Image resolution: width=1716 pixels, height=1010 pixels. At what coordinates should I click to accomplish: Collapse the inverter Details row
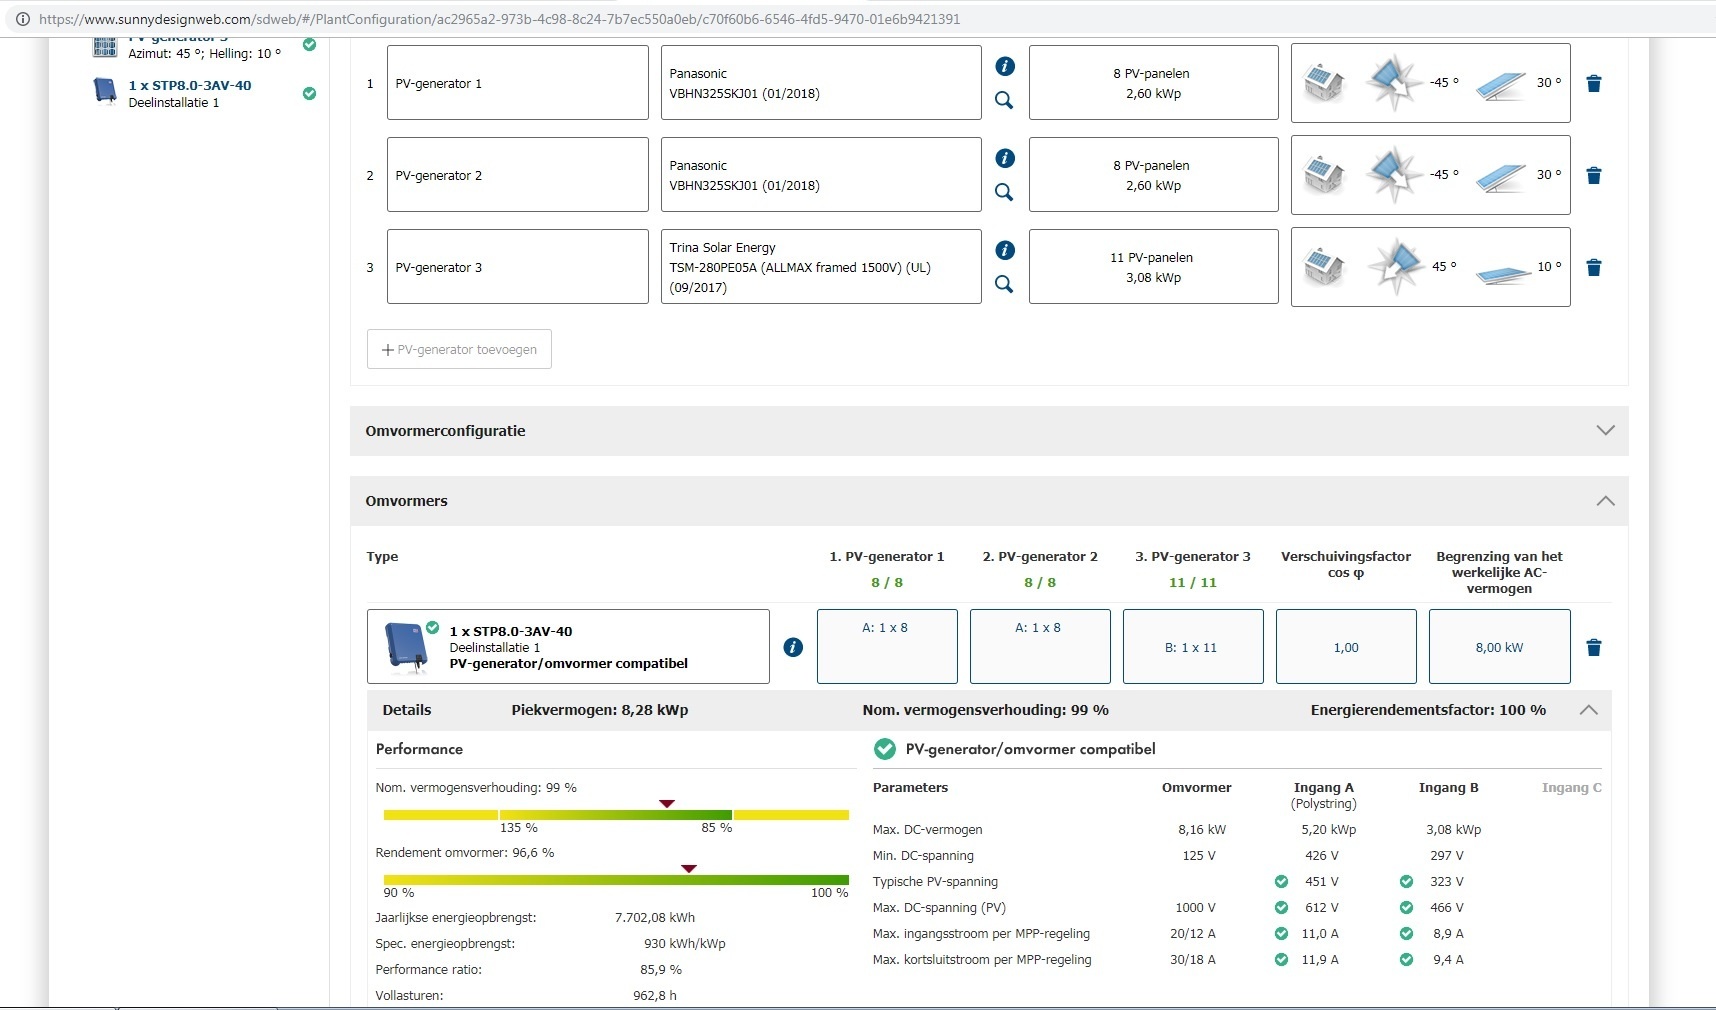point(1588,710)
